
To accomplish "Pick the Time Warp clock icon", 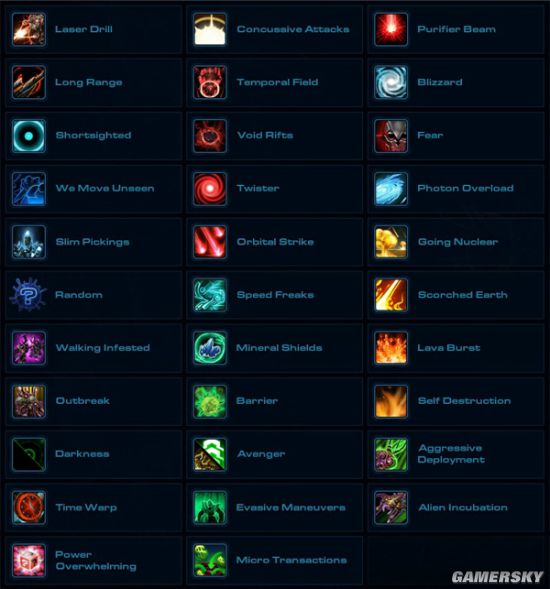I will coord(29,507).
